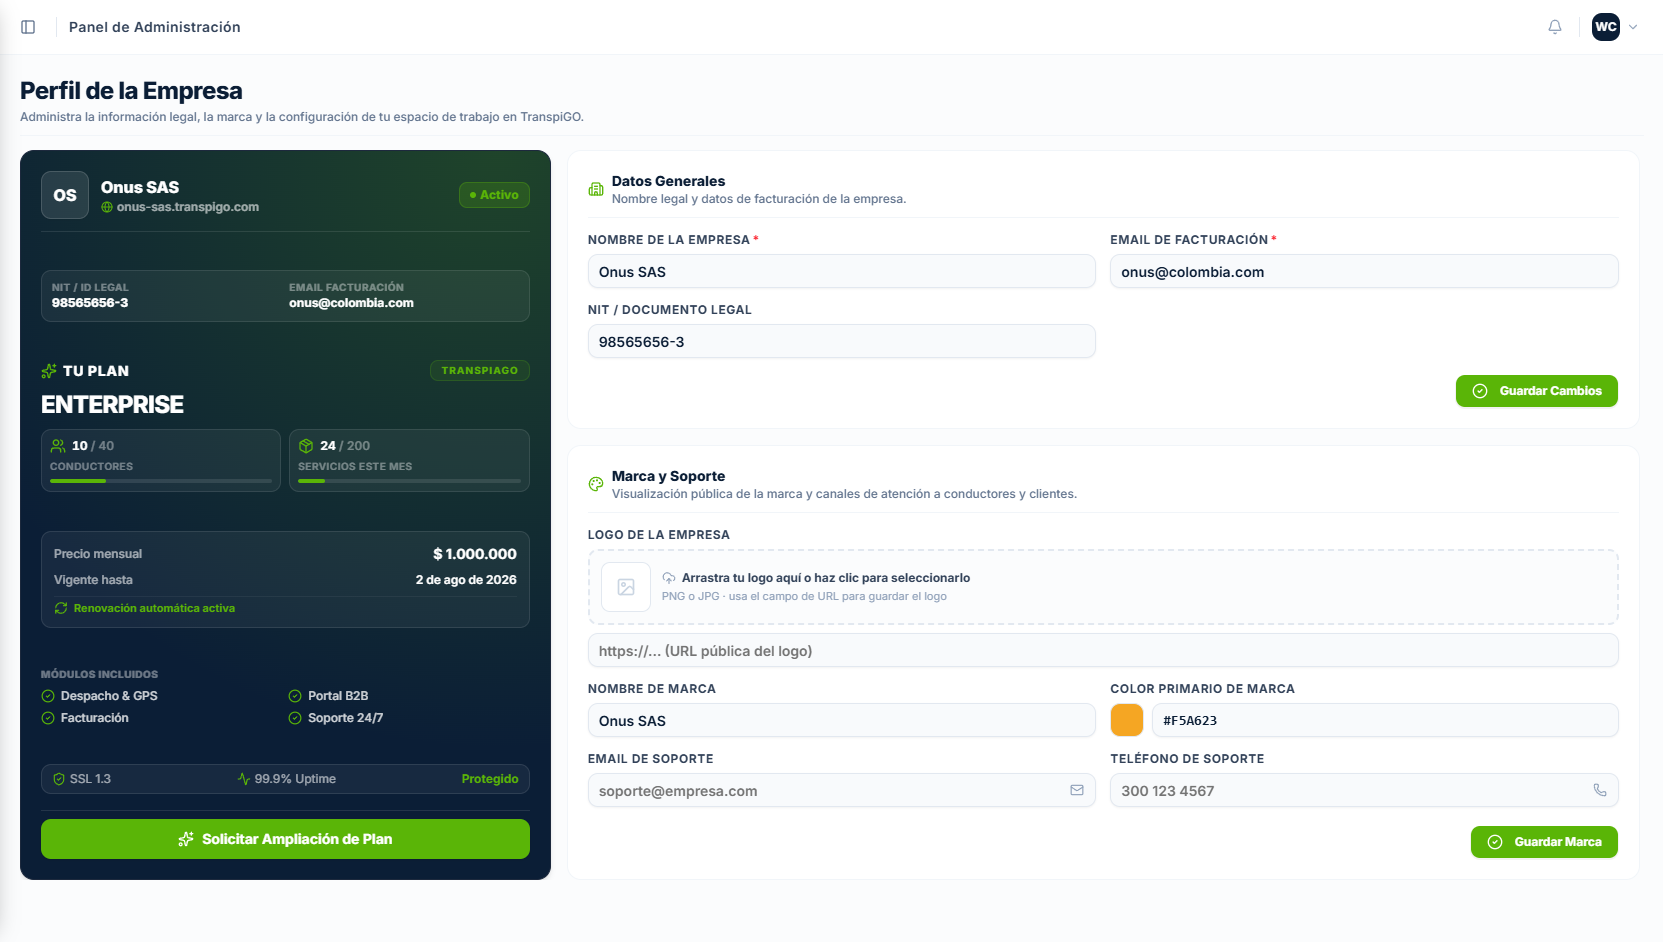Viewport: 1663px width, 942px height.
Task: Click the upload cloud icon in dropzone
Action: (669, 578)
